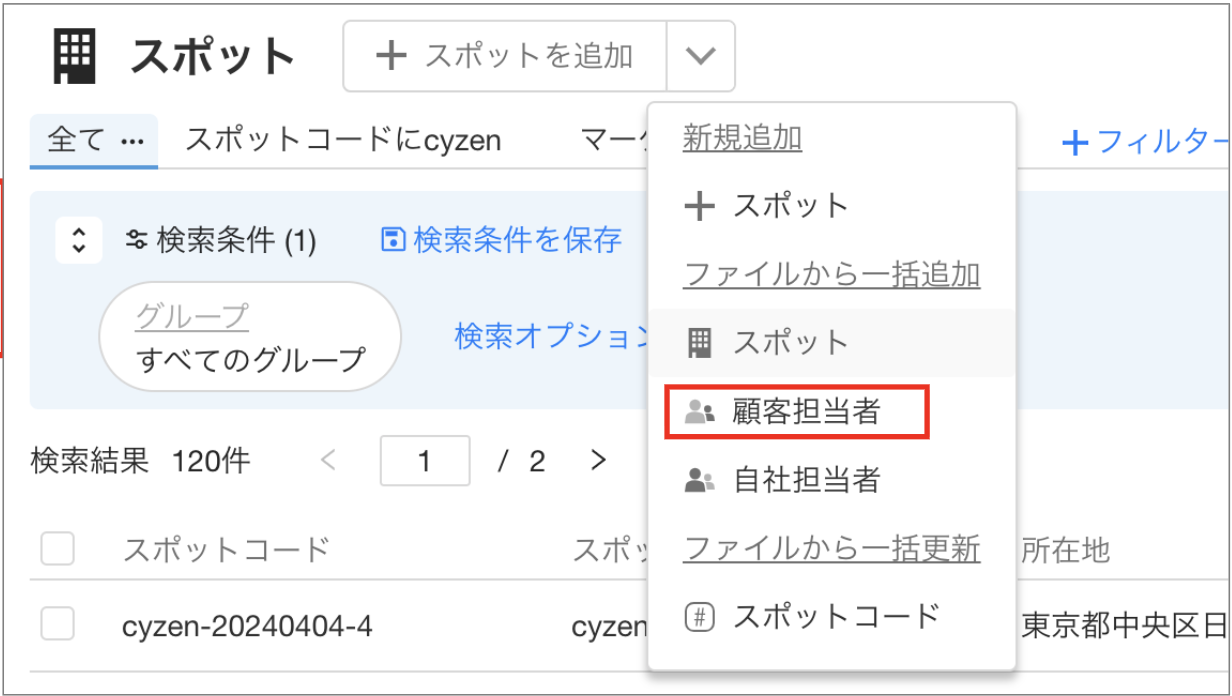This screenshot has height=696, width=1232.
Task: Collapse the search conditions panel toggle
Action: coord(79,240)
